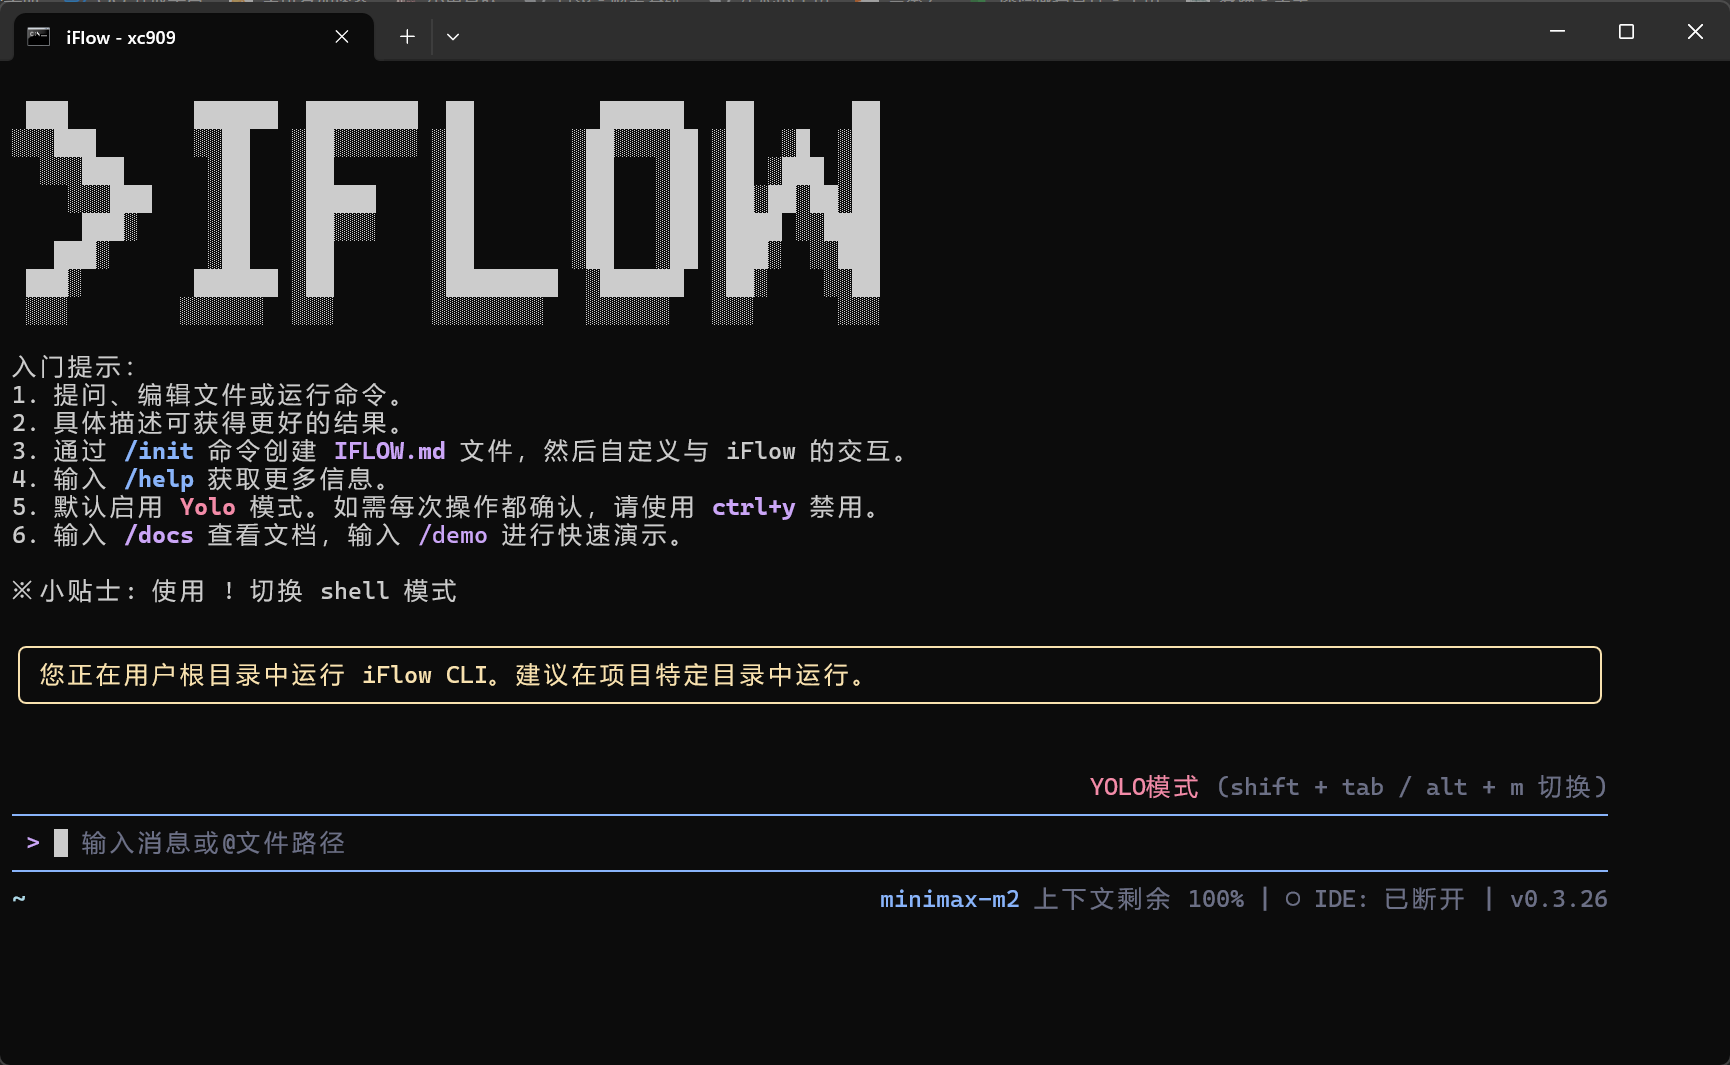Close the iFlow - xc909 tab

coord(341,36)
